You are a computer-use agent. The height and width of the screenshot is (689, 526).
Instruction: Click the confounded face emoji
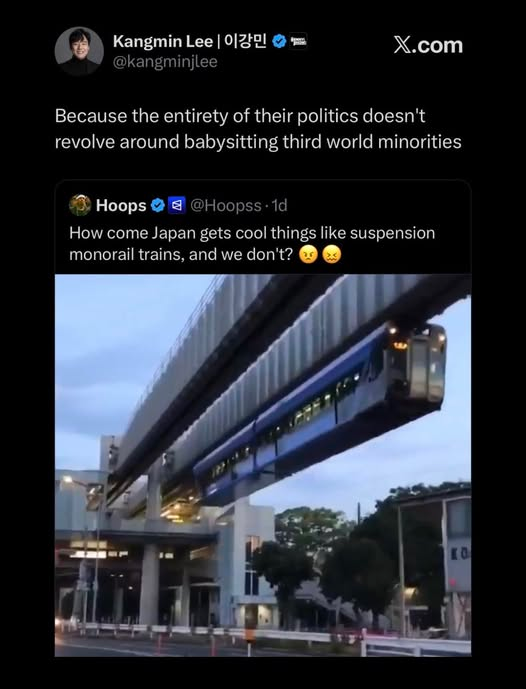coord(332,254)
